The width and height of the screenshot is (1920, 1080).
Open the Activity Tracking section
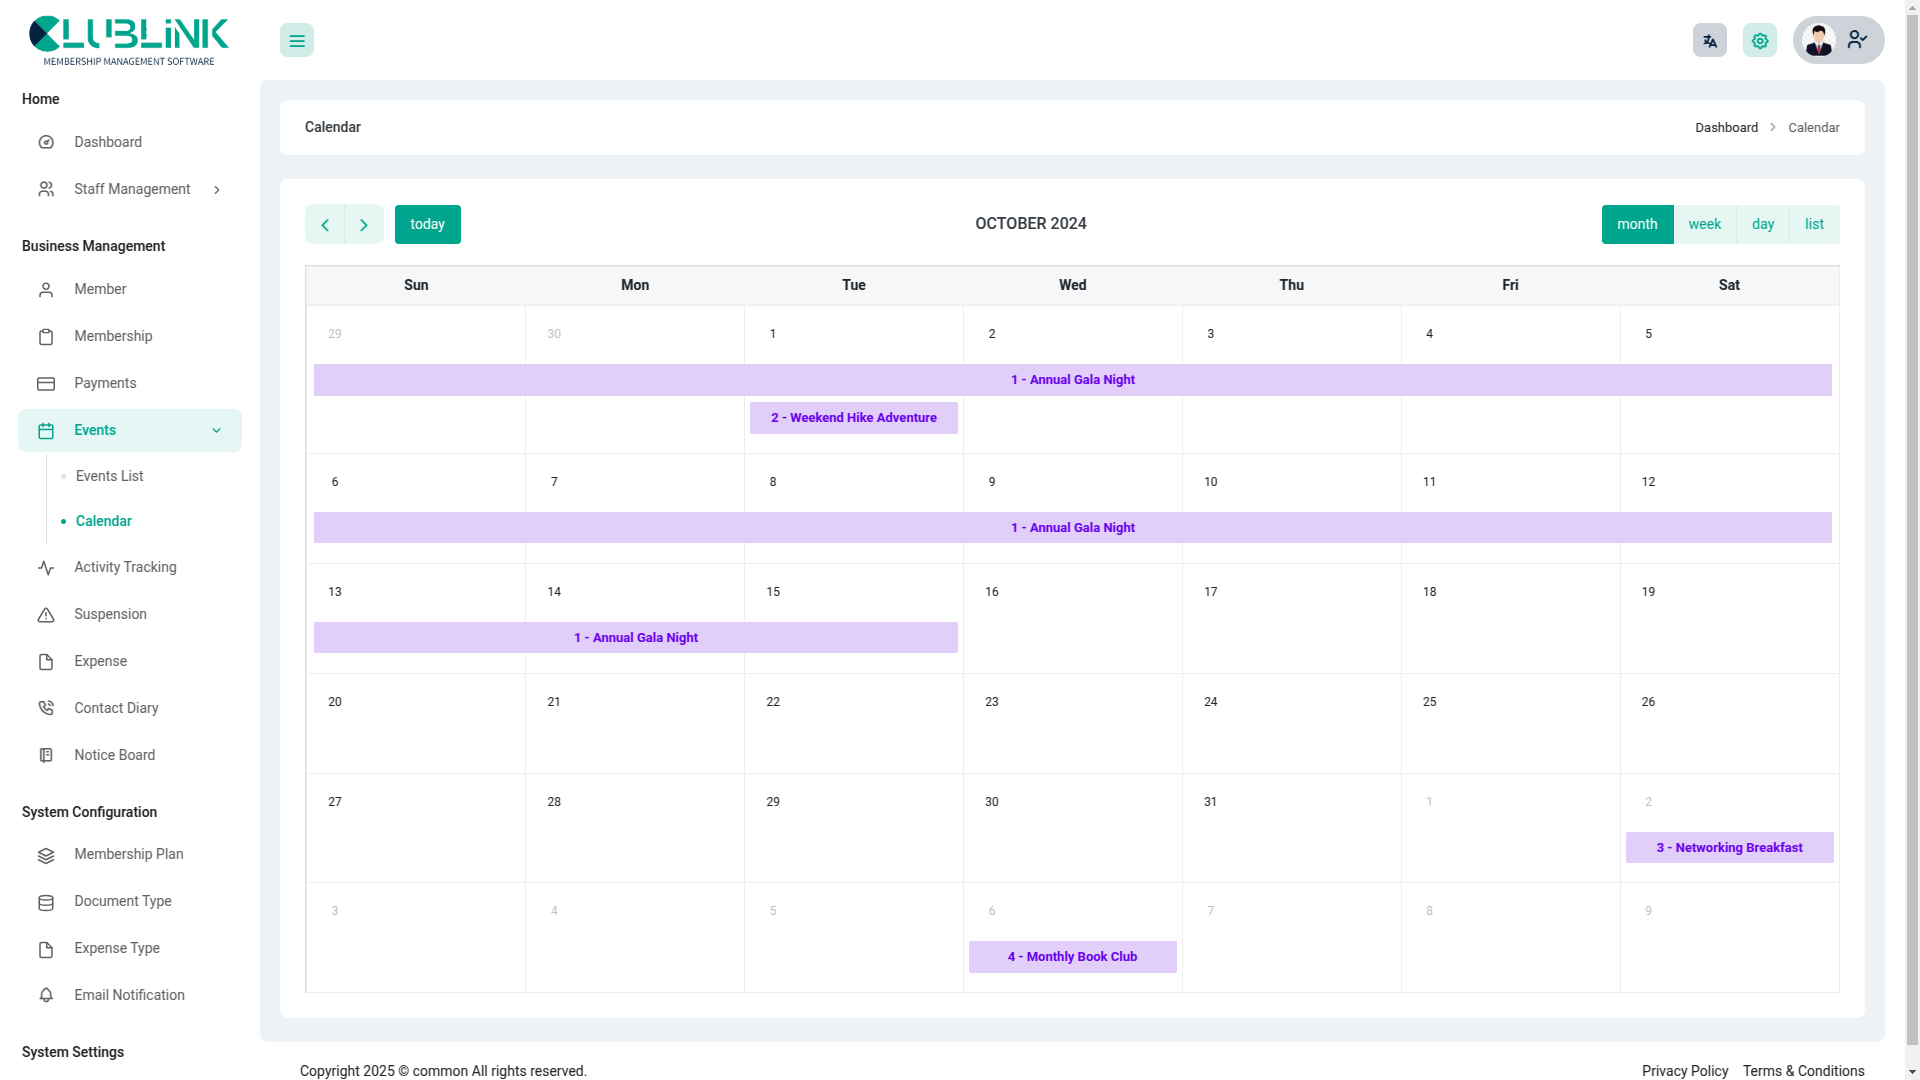pos(124,567)
